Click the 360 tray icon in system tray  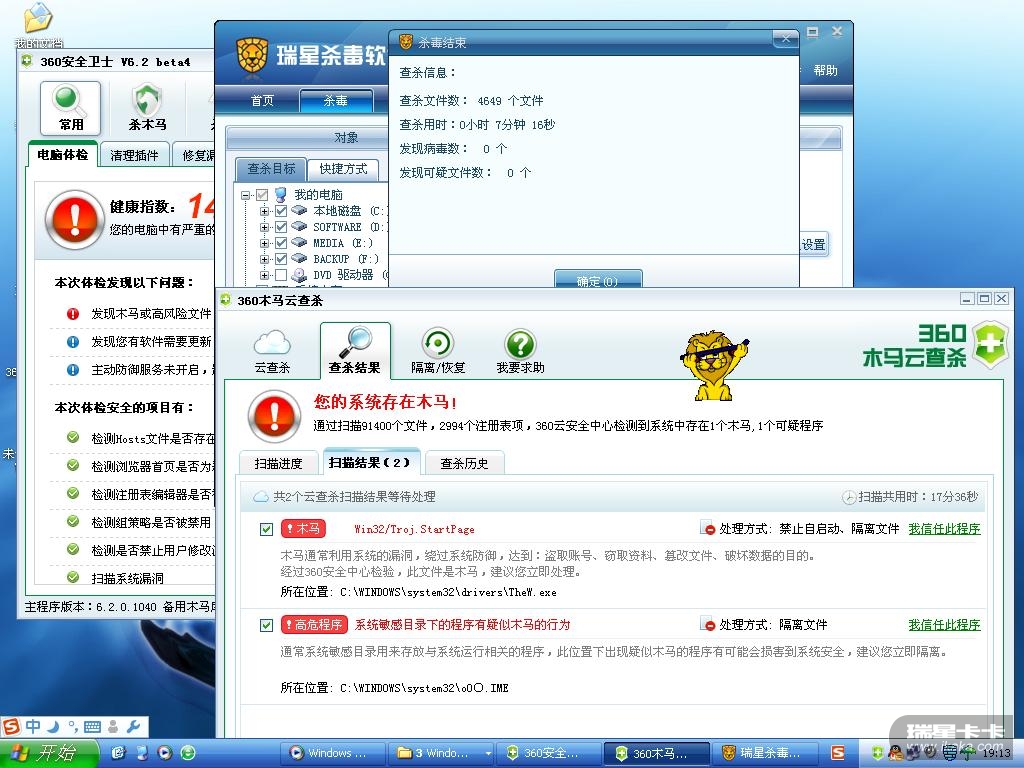(877, 753)
